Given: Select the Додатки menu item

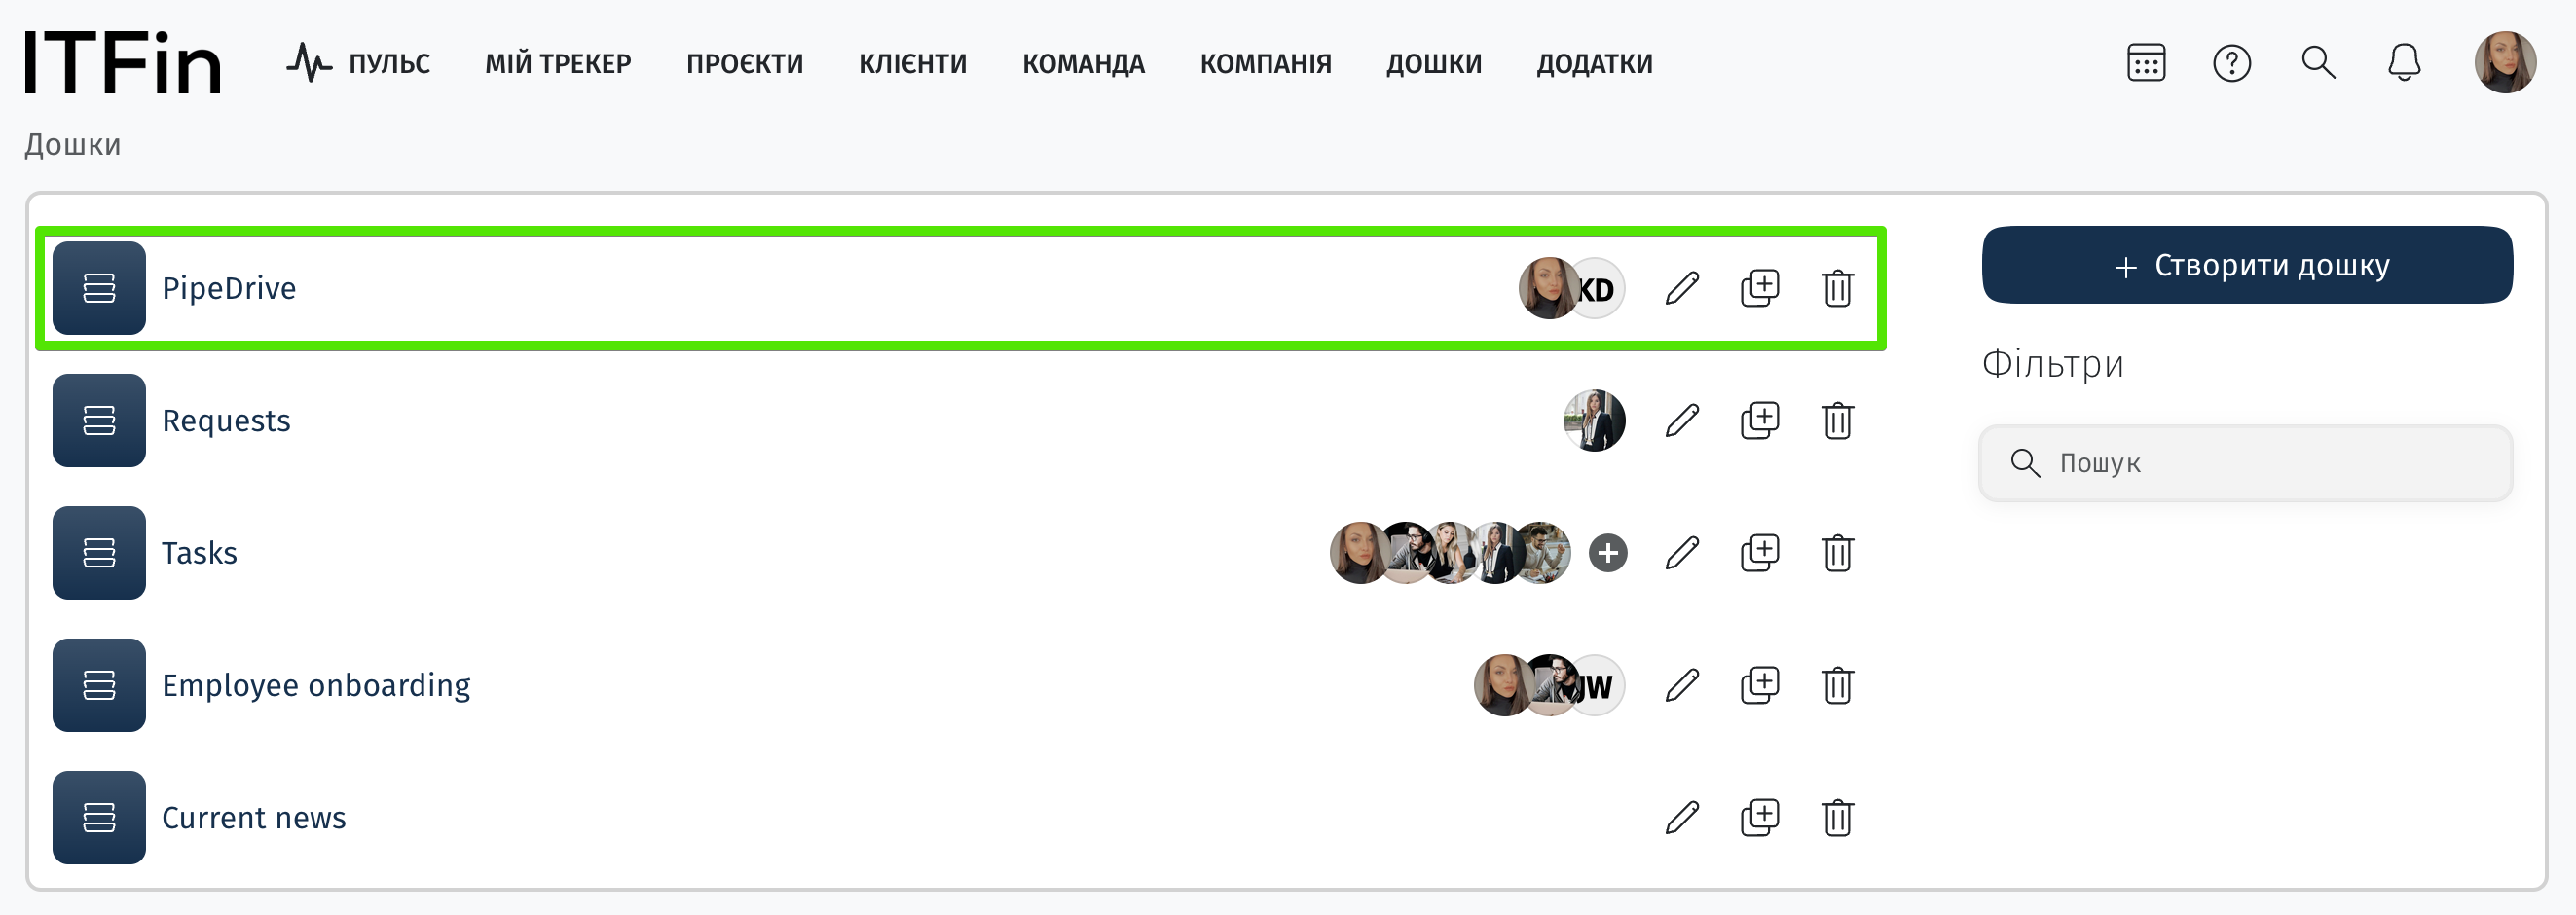Looking at the screenshot, I should (1594, 64).
